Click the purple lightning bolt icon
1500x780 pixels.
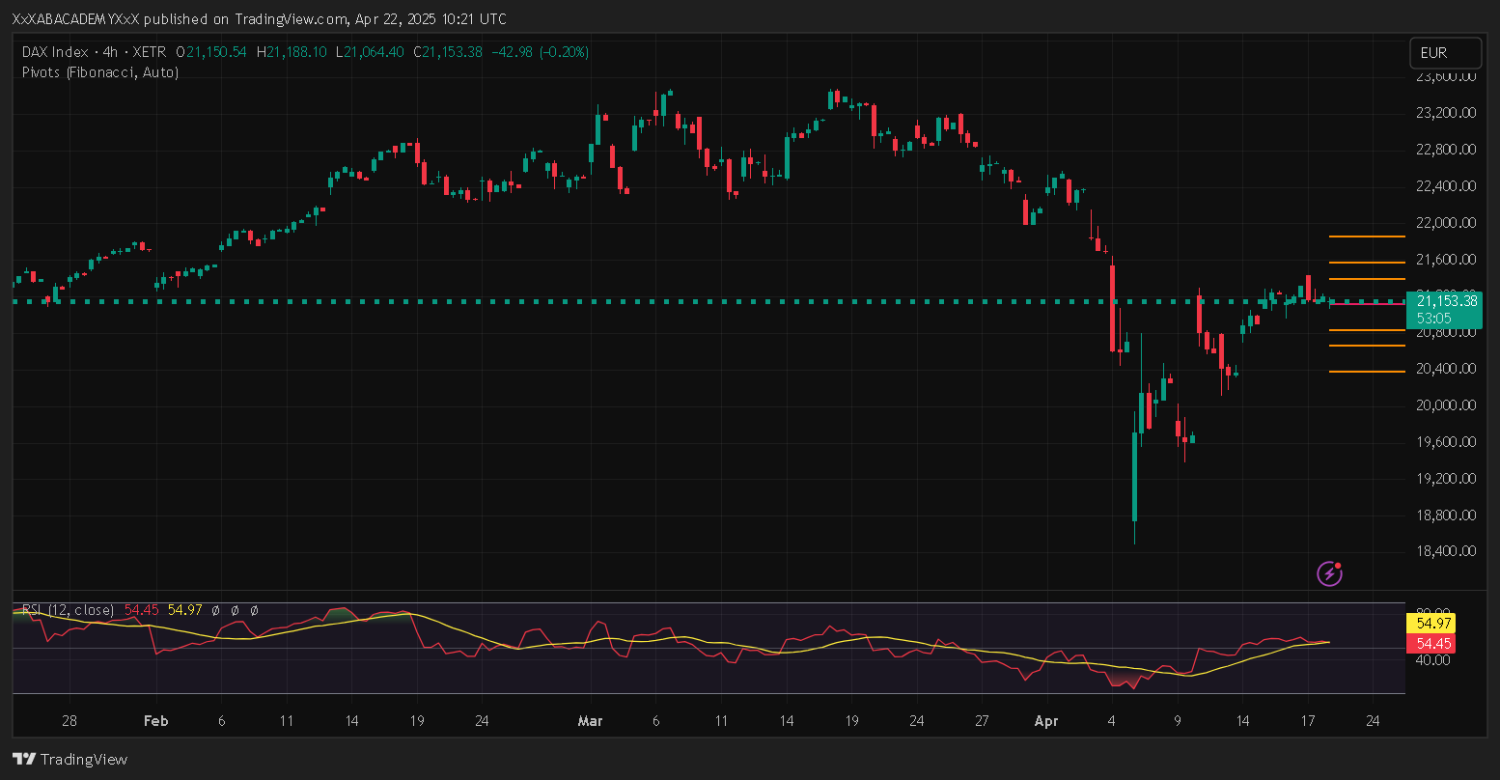[x=1329, y=573]
